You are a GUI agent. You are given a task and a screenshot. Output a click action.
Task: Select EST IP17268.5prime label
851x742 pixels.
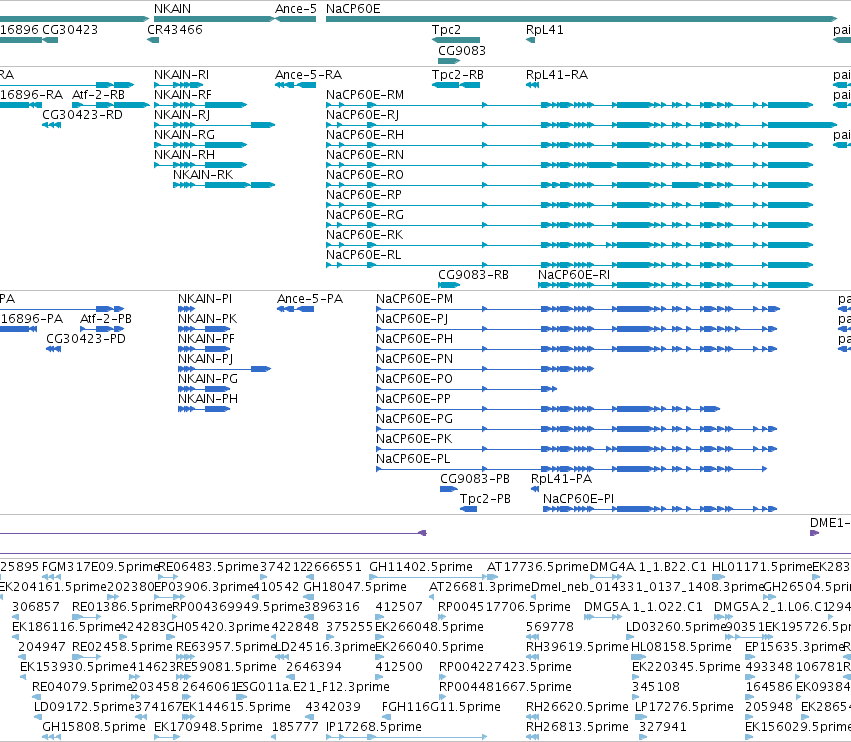pos(373,726)
